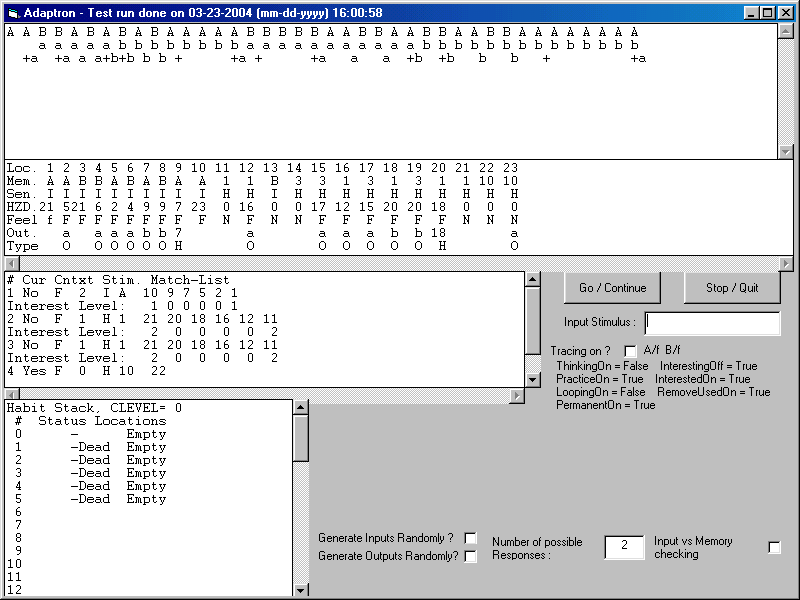The image size is (800, 600).
Task: Click '# Cur Cntxt Stim. Match-List' header
Action: coord(118,280)
